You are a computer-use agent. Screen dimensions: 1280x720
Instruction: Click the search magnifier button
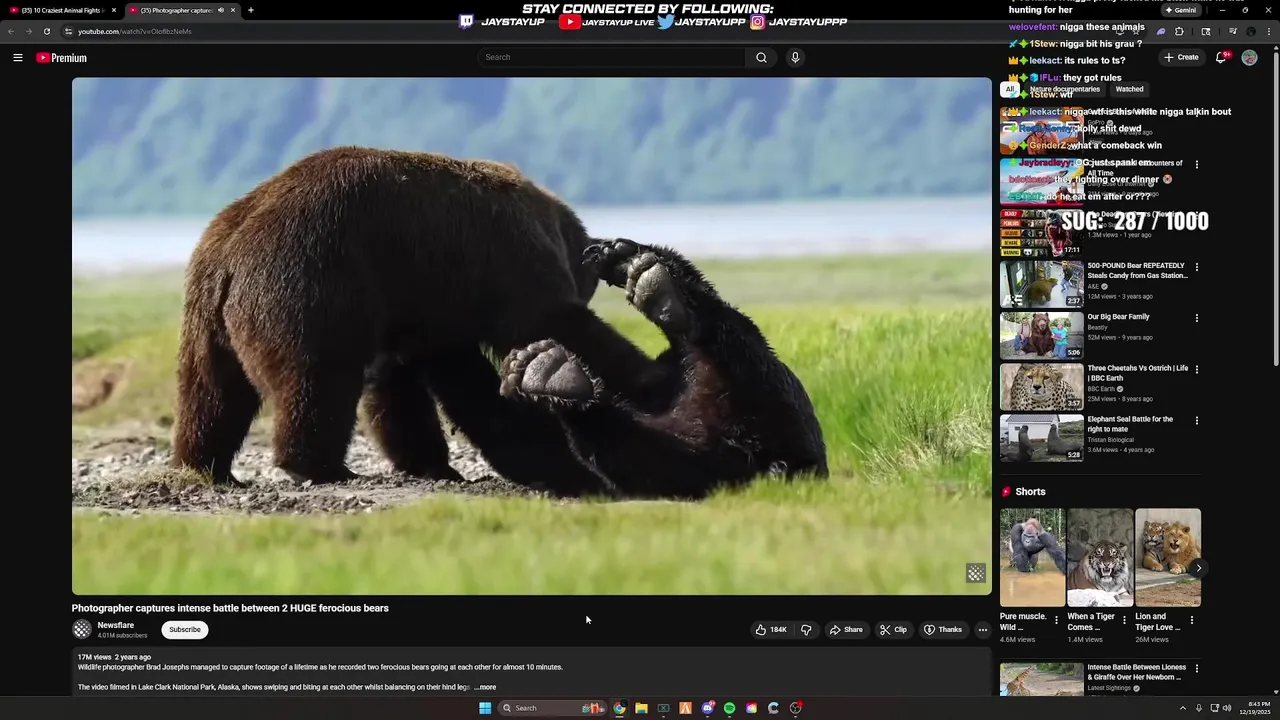coord(761,57)
